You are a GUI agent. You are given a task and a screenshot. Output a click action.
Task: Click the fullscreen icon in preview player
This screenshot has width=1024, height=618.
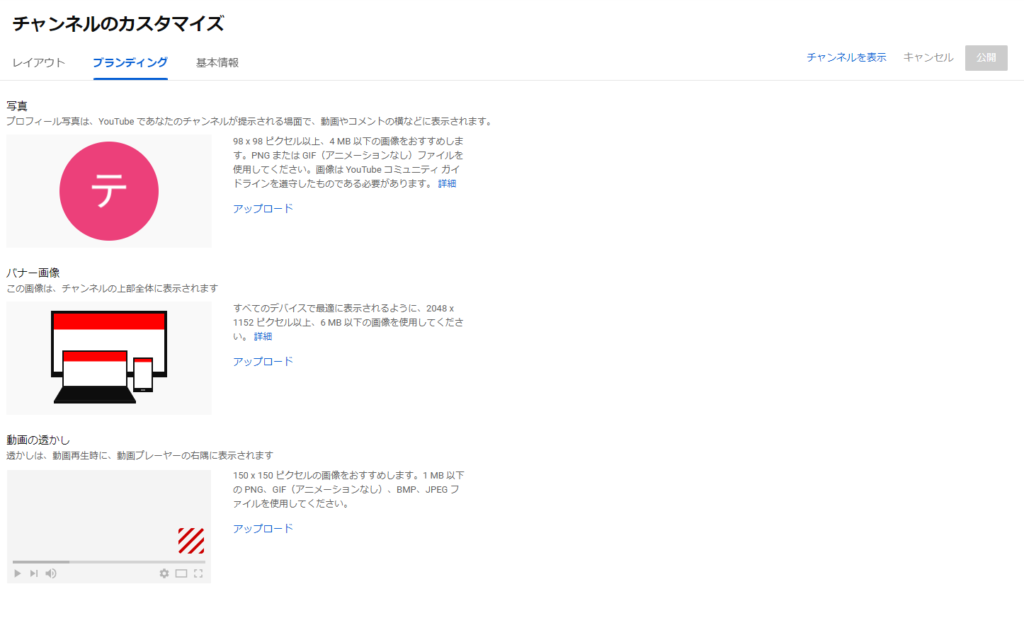pyautogui.click(x=198, y=573)
